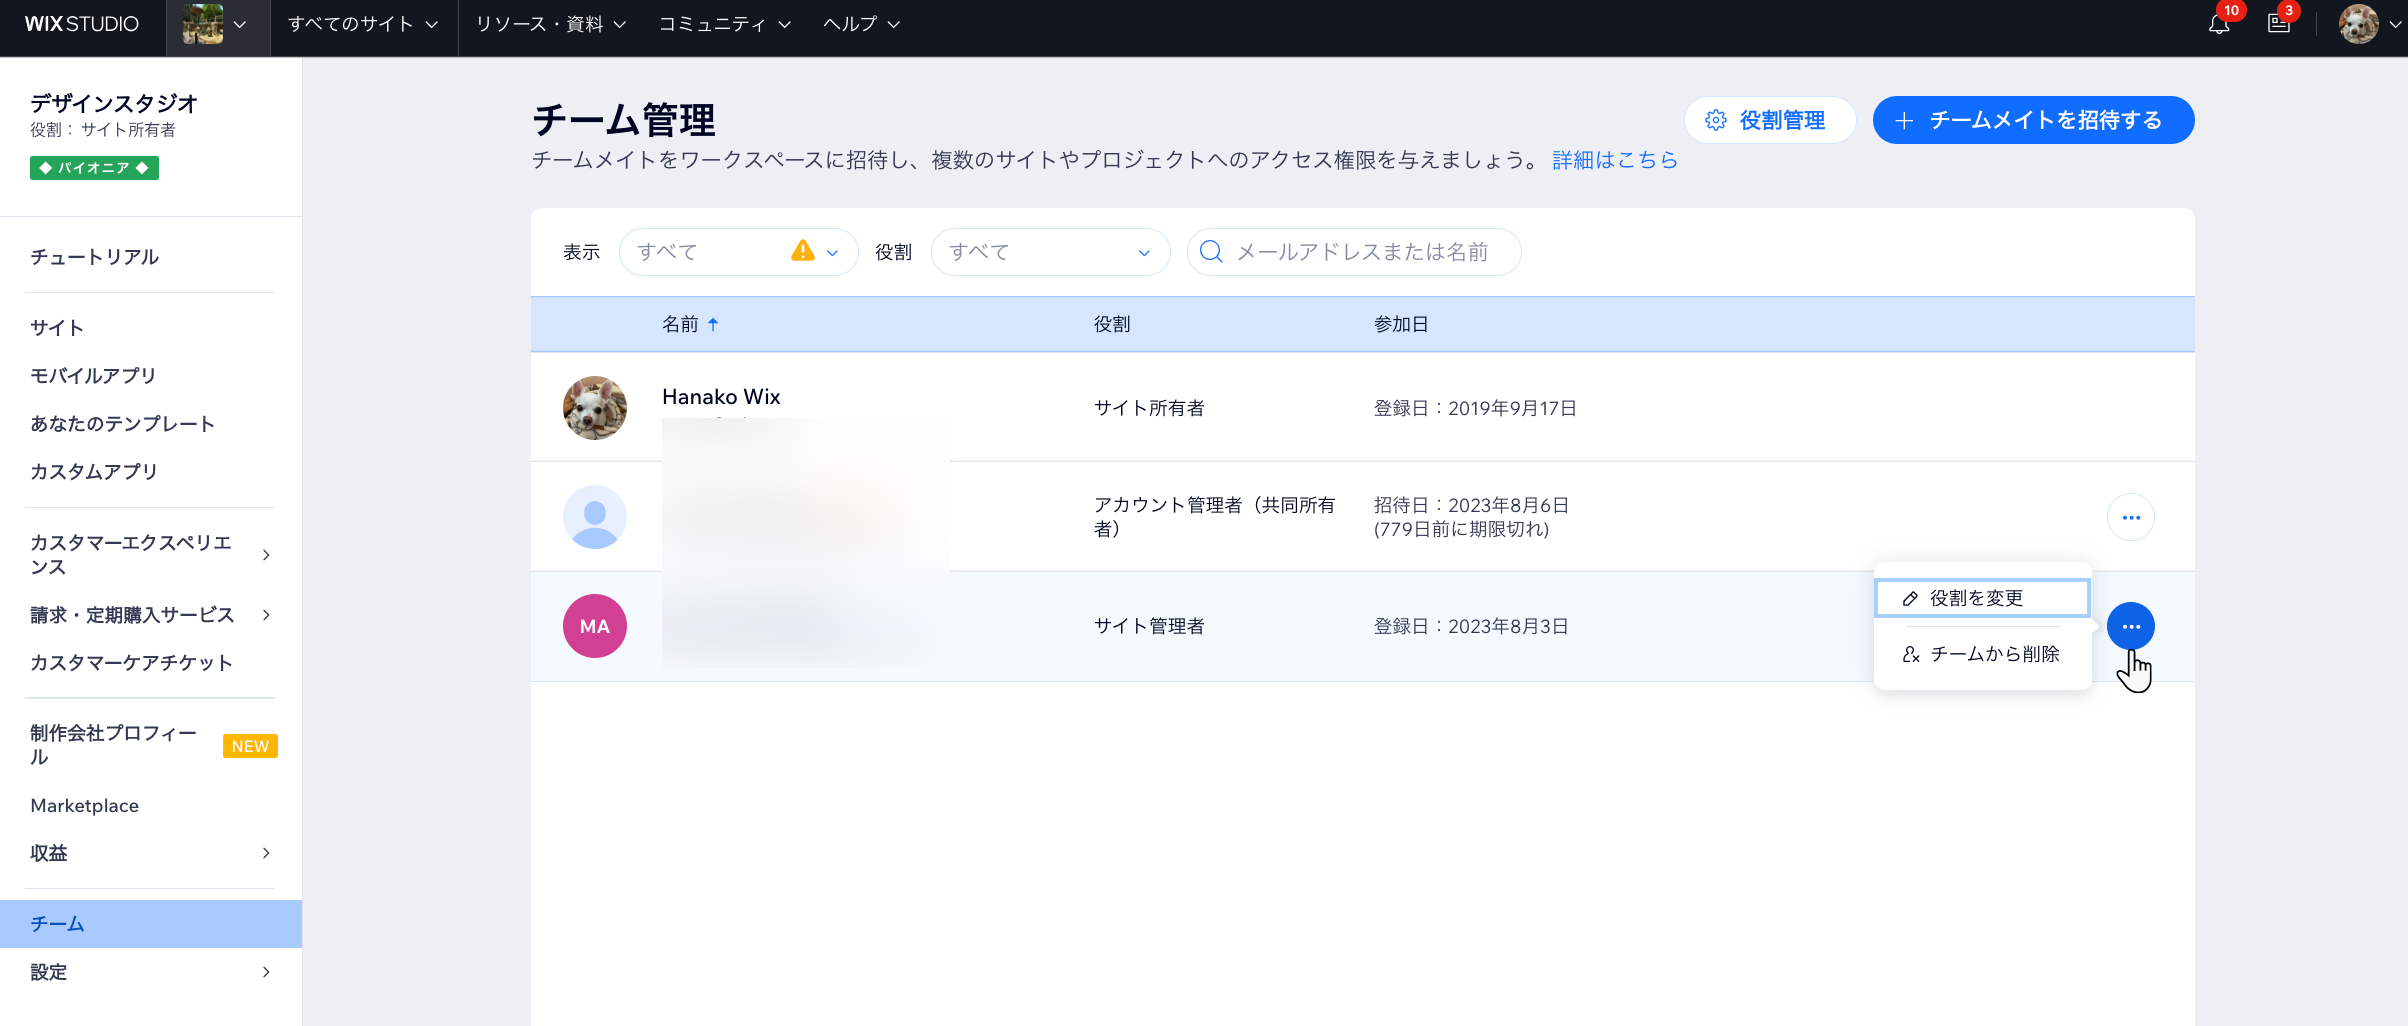Navigate to Marketplace in the sidebar

point(85,805)
